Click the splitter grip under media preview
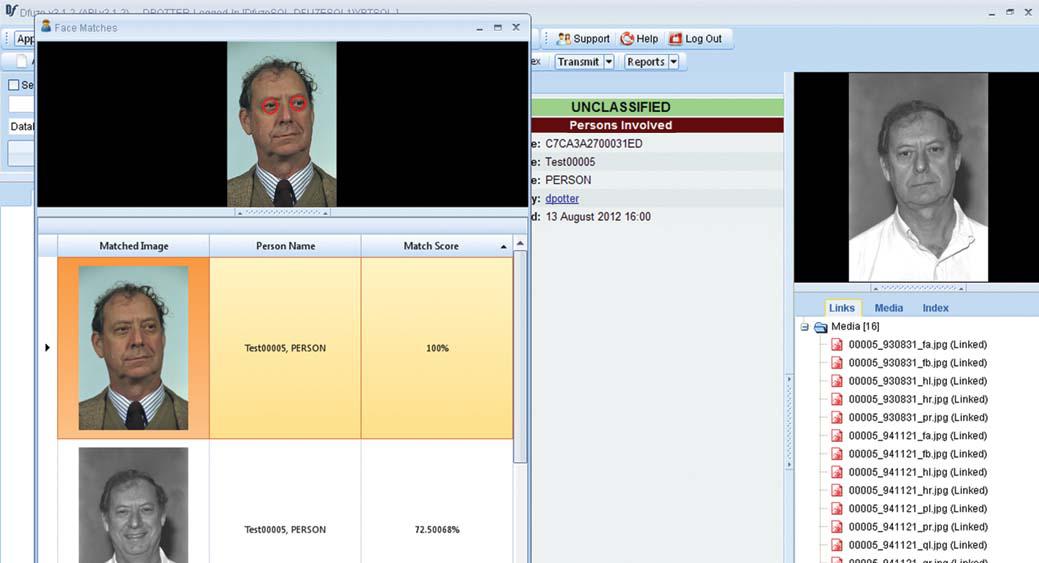 coord(918,288)
